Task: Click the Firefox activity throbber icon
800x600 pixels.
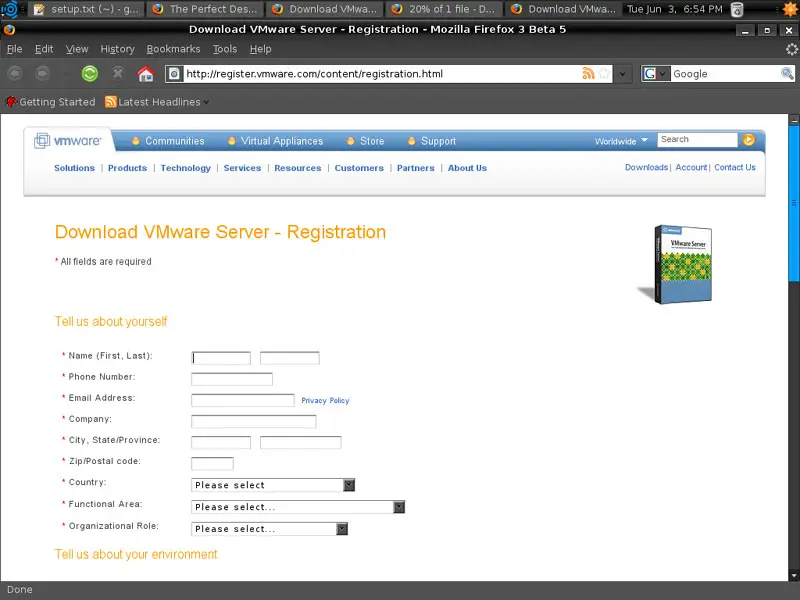Action: click(x=791, y=49)
